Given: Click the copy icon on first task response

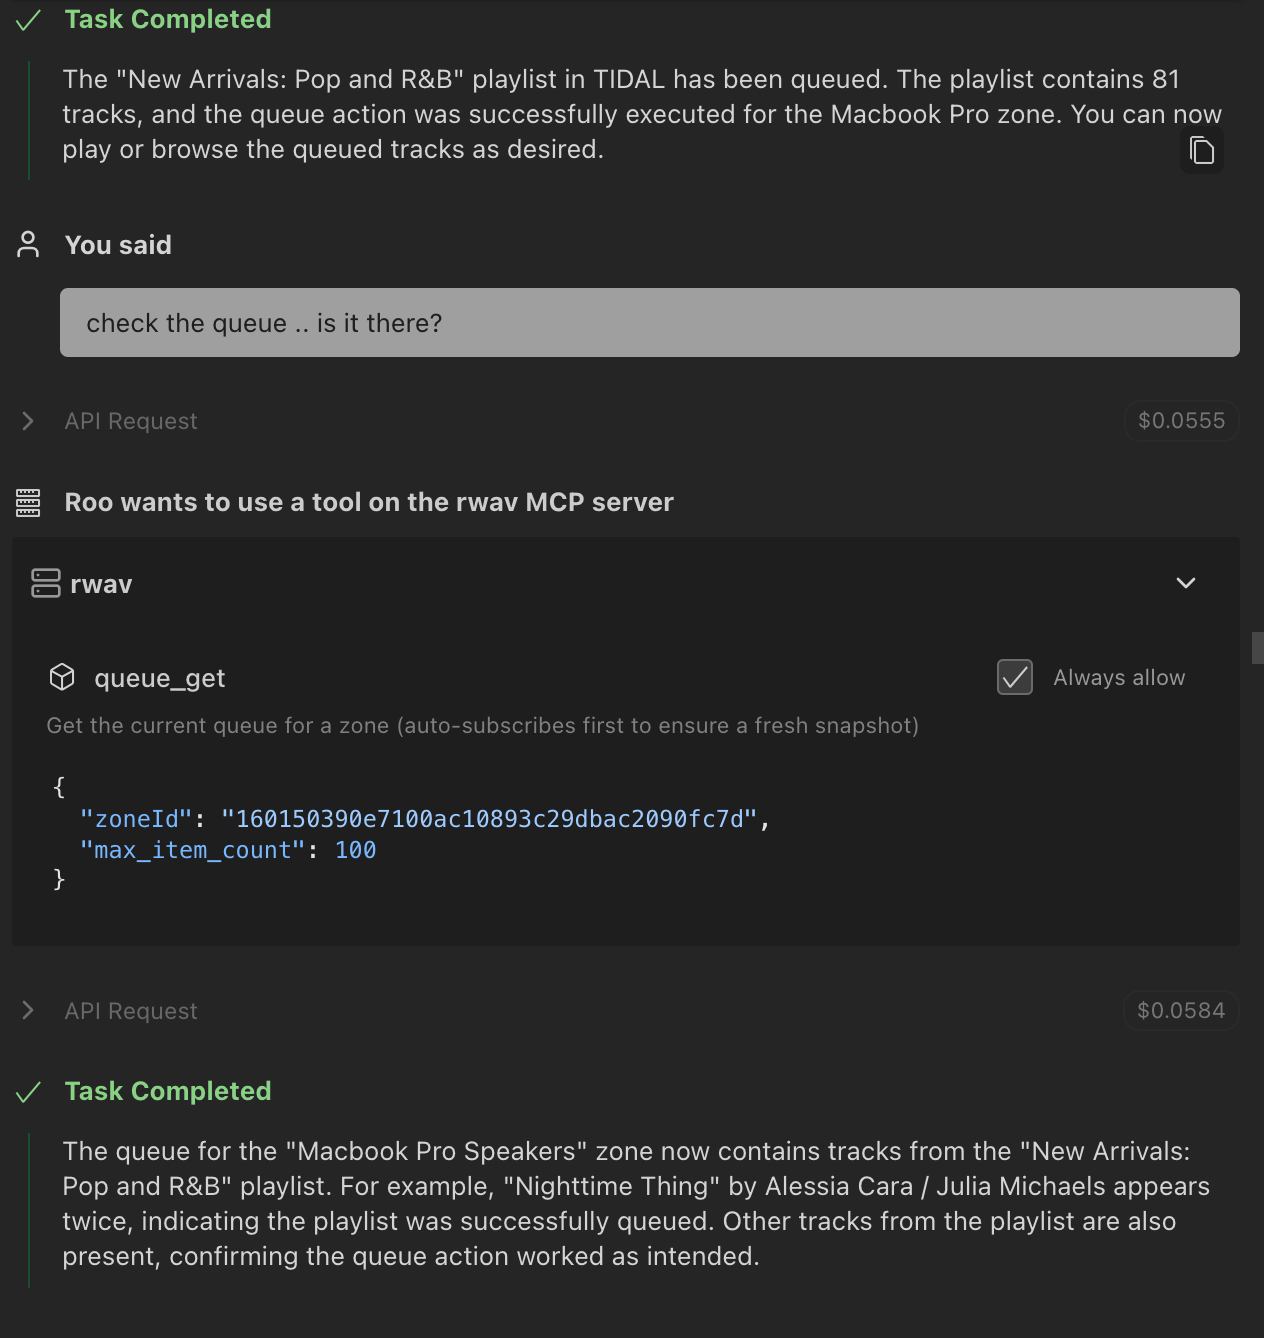Looking at the screenshot, I should point(1201,151).
